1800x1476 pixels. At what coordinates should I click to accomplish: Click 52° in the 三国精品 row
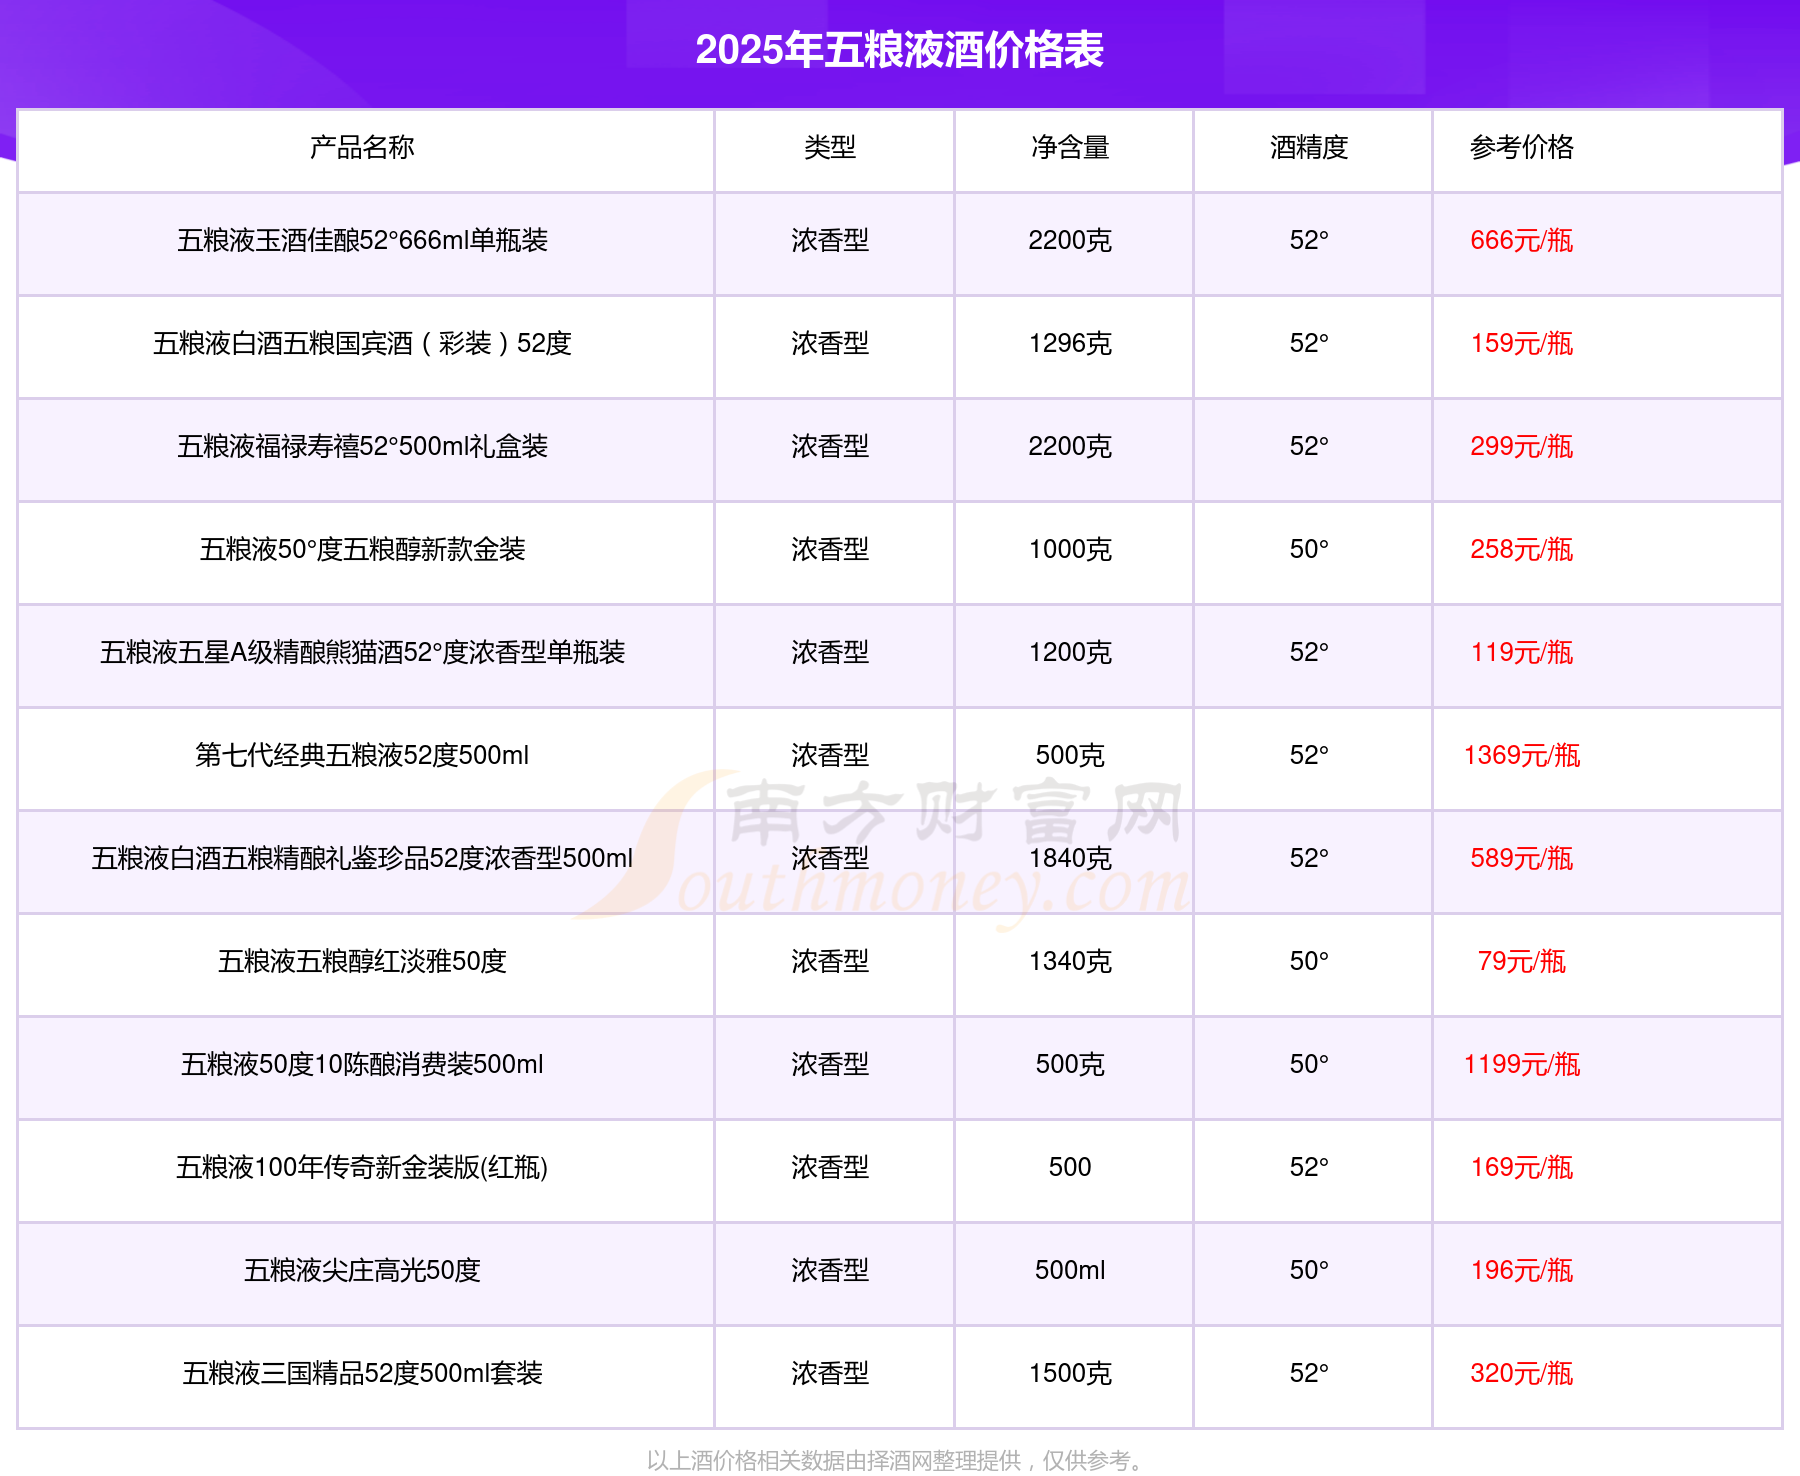pos(1309,1373)
